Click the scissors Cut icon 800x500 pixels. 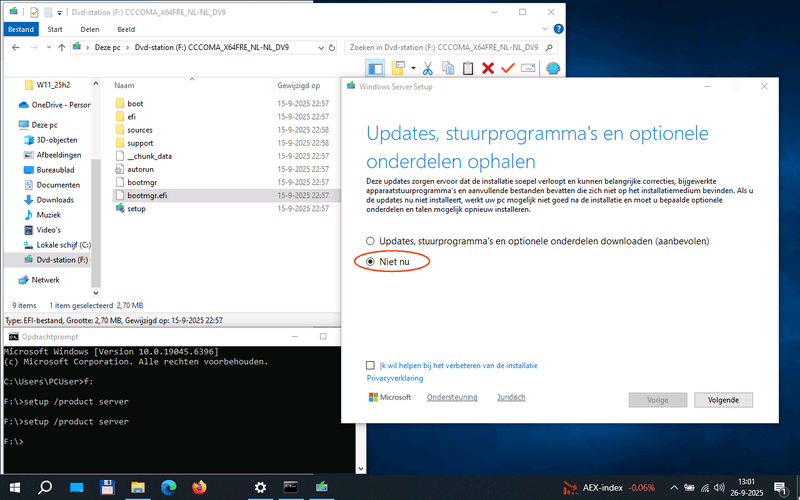coord(428,68)
